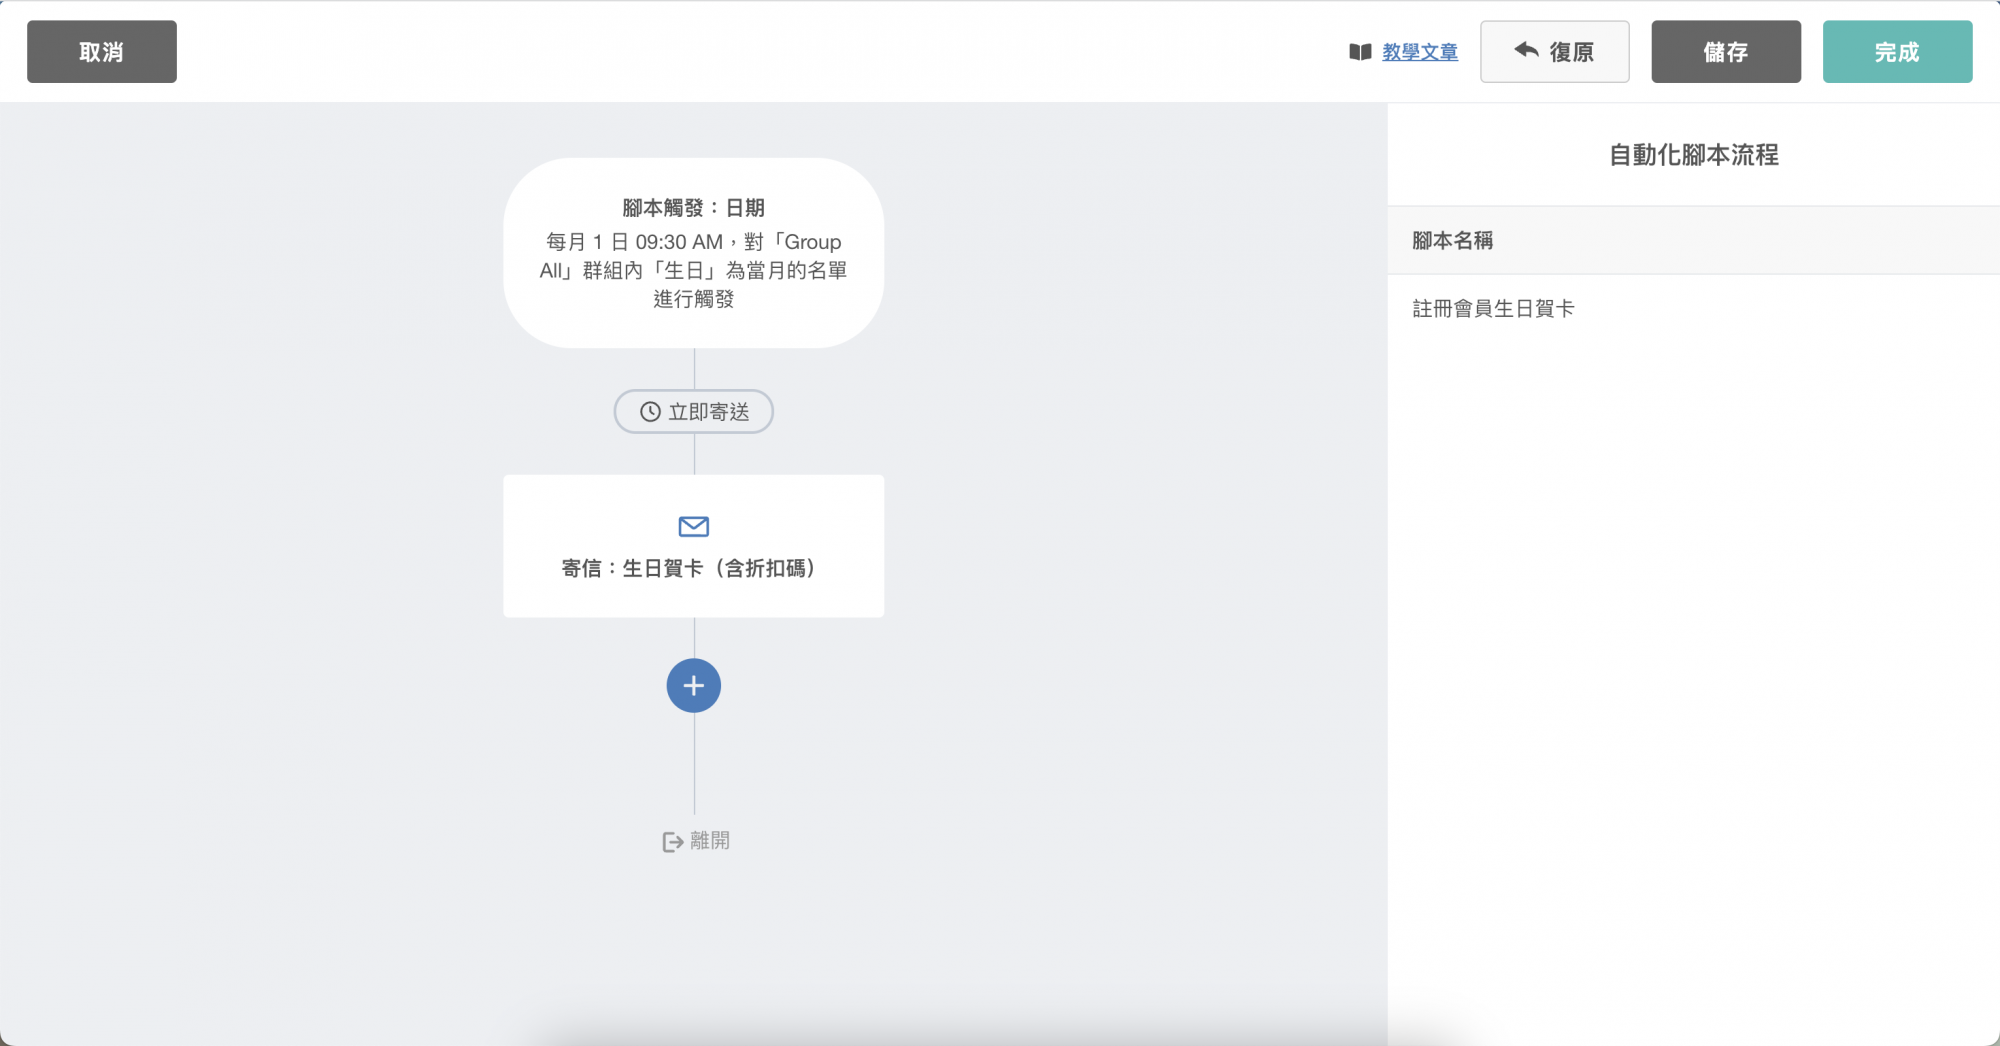Click the book icon beside 教學文章
The height and width of the screenshot is (1046, 2000).
click(x=1360, y=52)
